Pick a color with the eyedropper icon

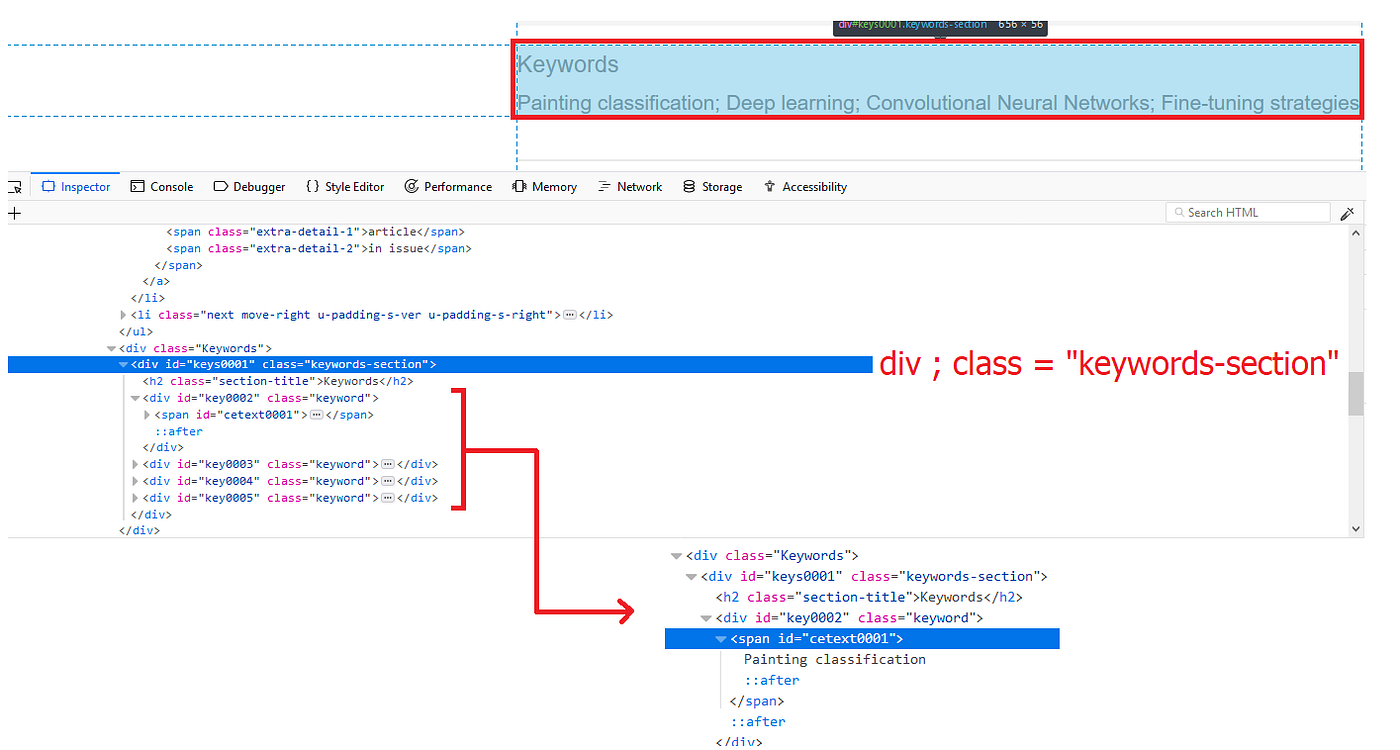point(1347,213)
